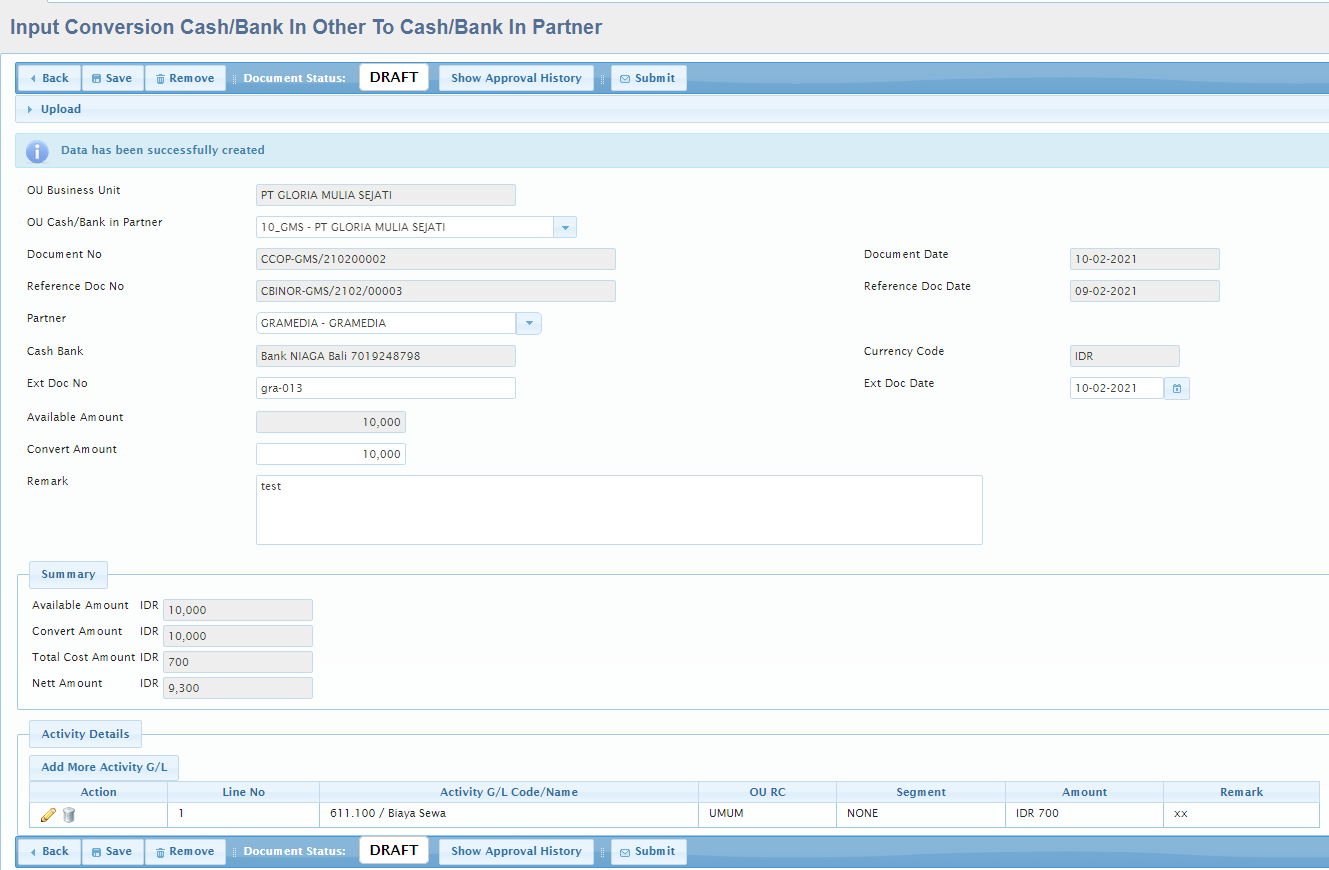Click the bottom Save button
This screenshot has width=1329, height=870.
[x=112, y=851]
